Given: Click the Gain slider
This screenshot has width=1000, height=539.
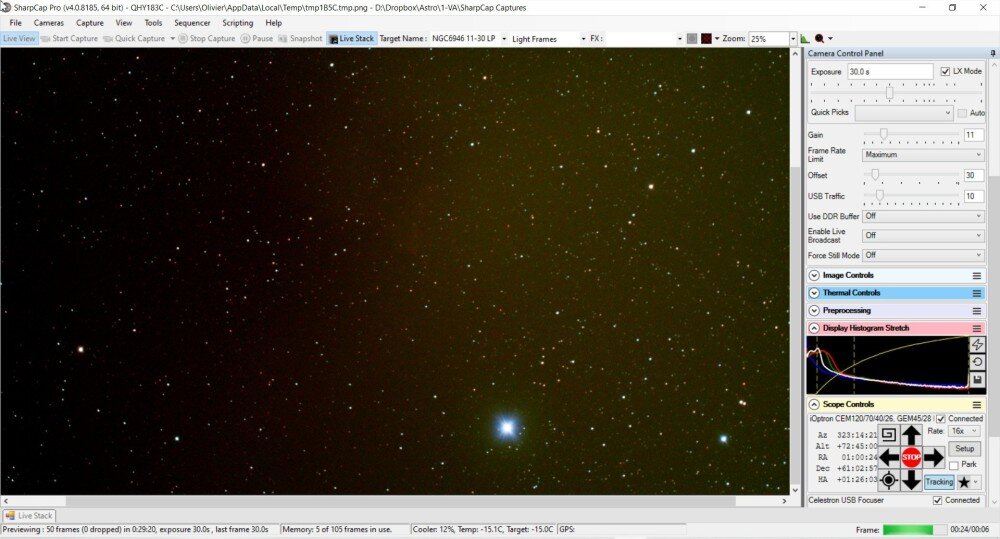Looking at the screenshot, I should point(911,135).
